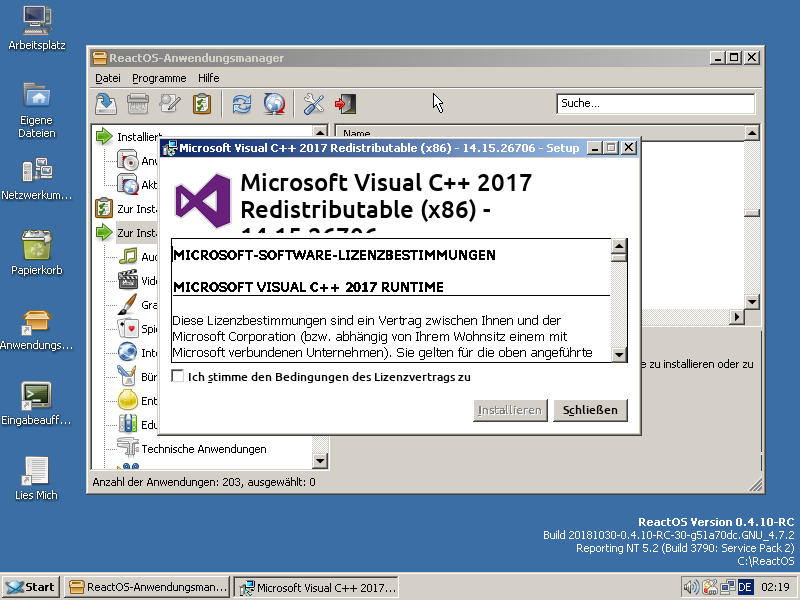800x600 pixels.
Task: Select the Spiele category cards icon
Action: [128, 329]
